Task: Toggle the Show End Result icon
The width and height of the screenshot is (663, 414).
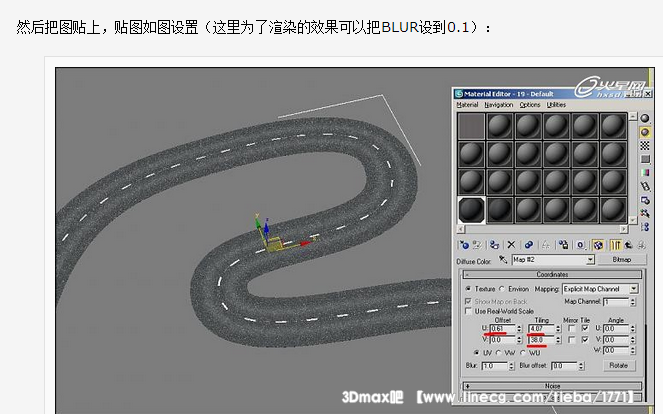Action: (x=616, y=245)
